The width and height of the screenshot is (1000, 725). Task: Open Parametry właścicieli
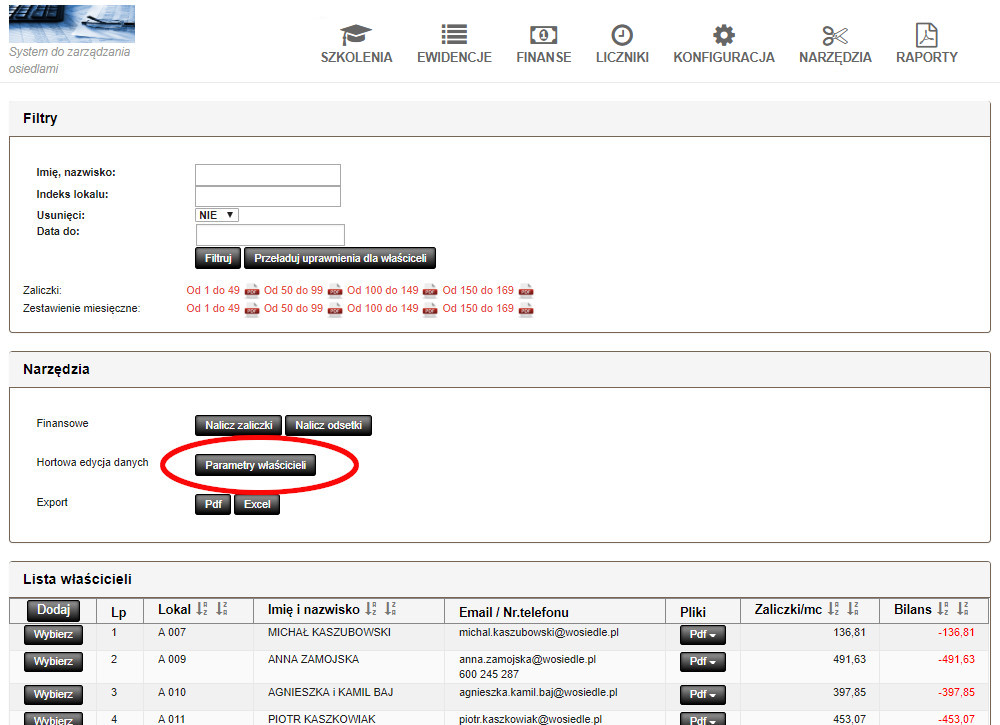click(255, 465)
